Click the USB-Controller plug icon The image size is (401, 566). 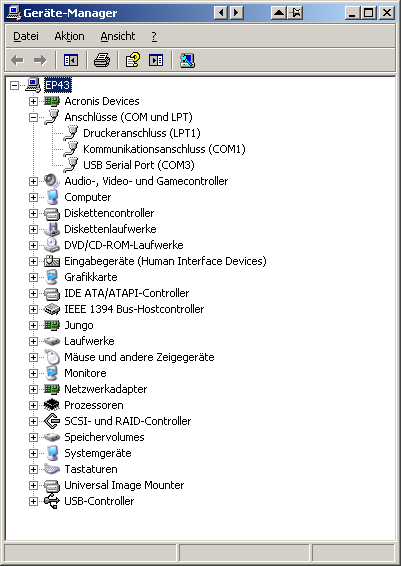pos(52,501)
